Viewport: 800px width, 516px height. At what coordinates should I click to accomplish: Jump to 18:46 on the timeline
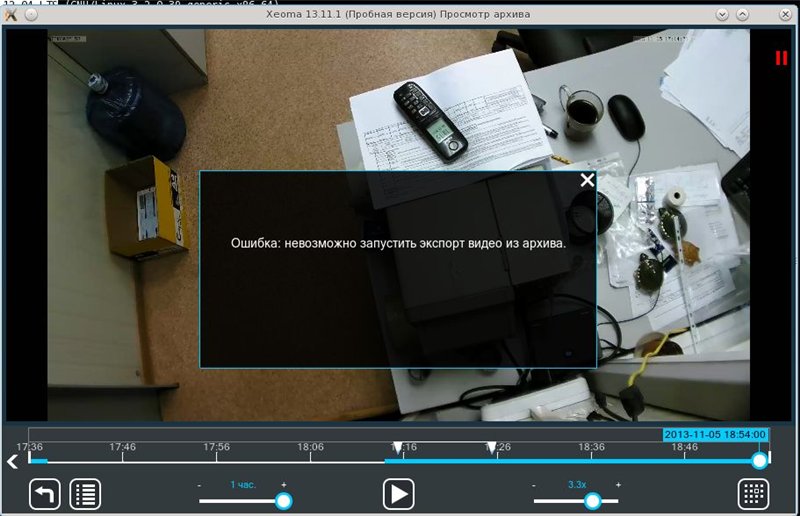pyautogui.click(x=685, y=447)
